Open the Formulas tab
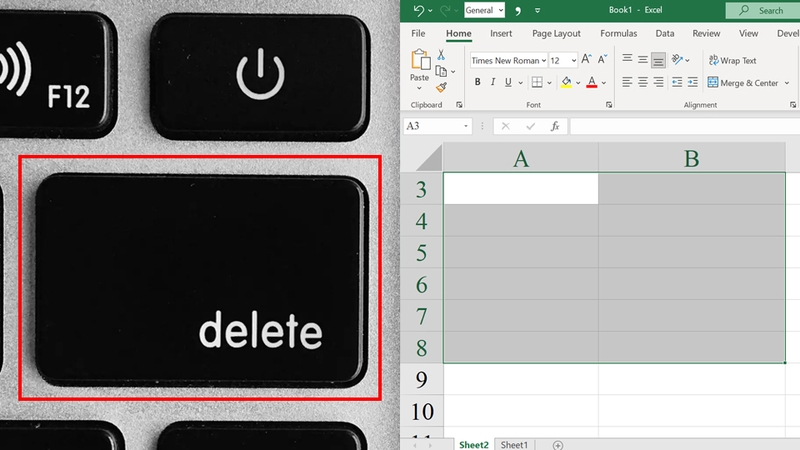This screenshot has width=800, height=450. (x=618, y=33)
